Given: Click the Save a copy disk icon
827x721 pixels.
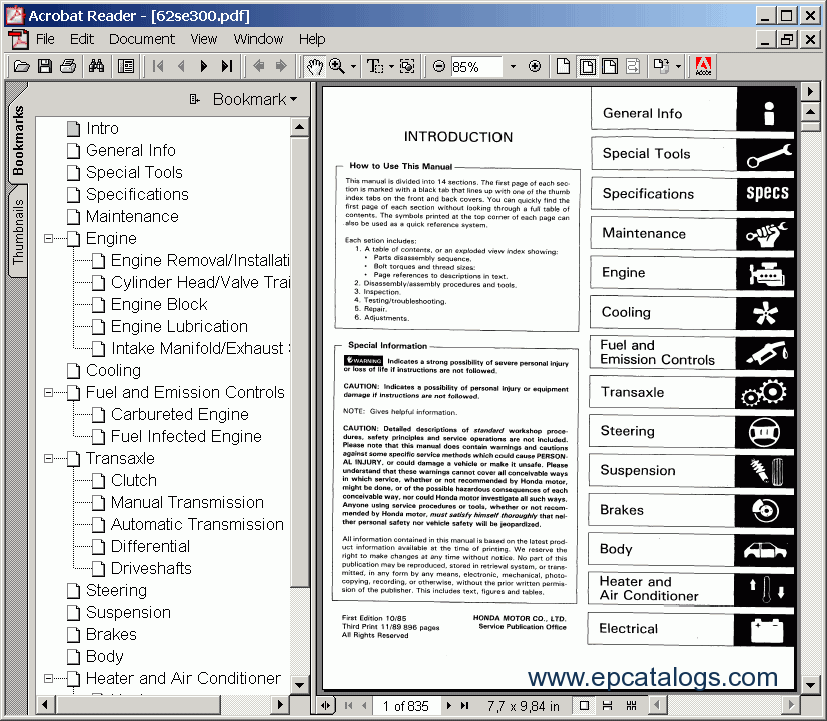Looking at the screenshot, I should pyautogui.click(x=44, y=66).
